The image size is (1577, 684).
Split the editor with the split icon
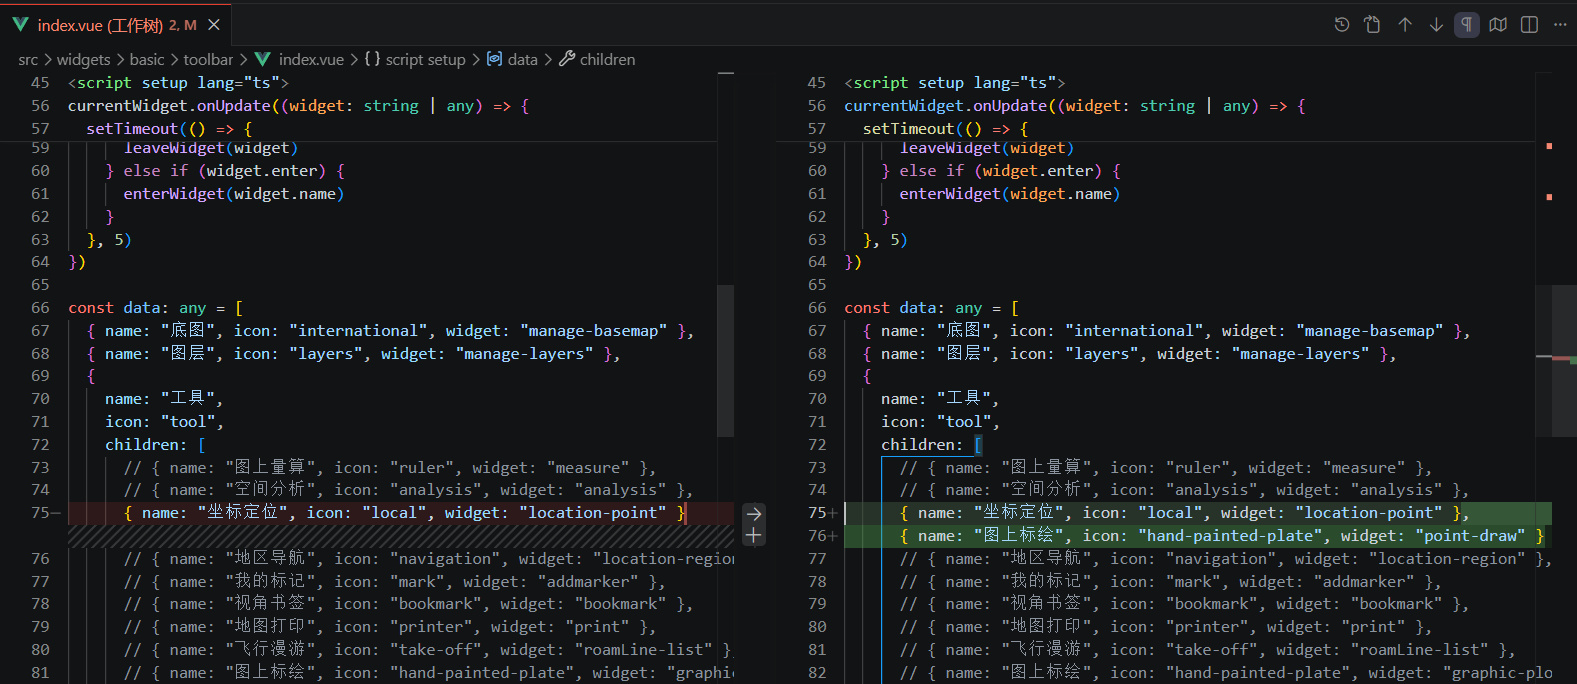[1529, 25]
